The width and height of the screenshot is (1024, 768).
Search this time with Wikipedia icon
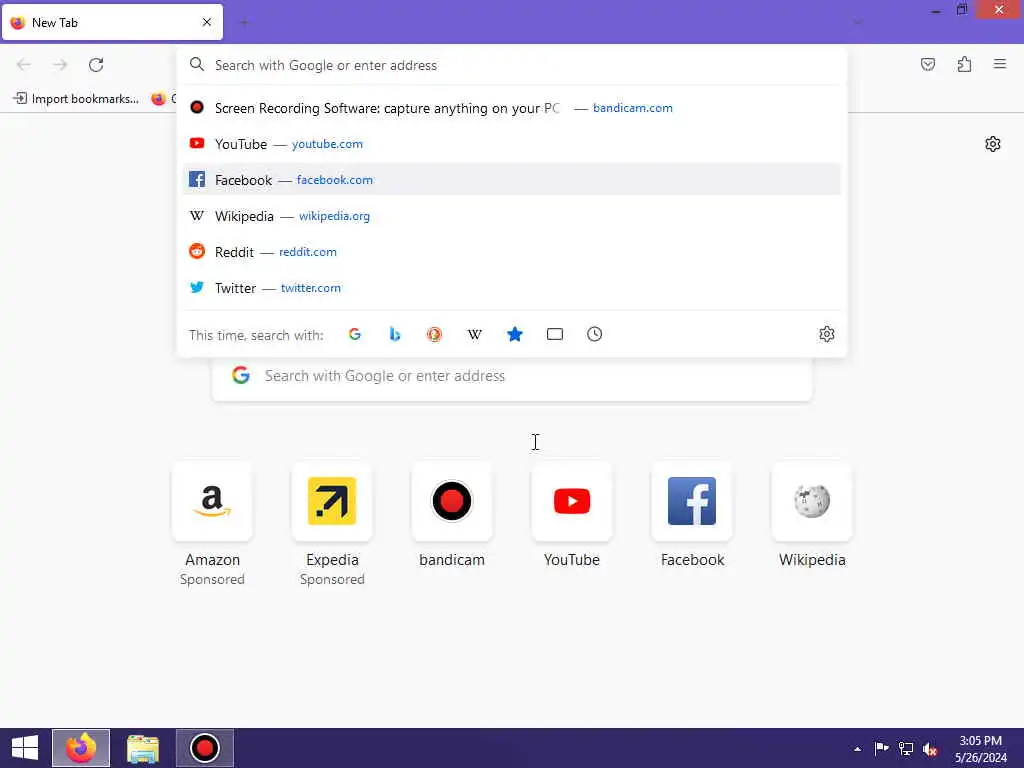pyautogui.click(x=475, y=334)
